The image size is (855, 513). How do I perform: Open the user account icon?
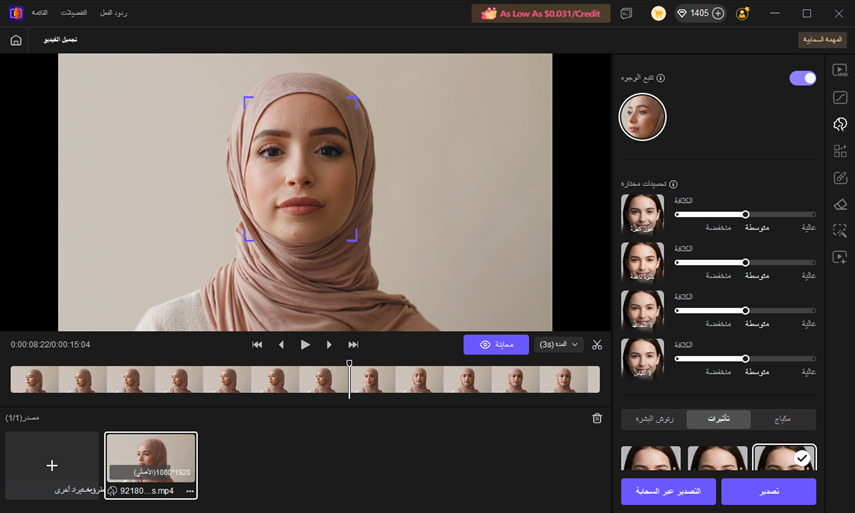pos(742,13)
